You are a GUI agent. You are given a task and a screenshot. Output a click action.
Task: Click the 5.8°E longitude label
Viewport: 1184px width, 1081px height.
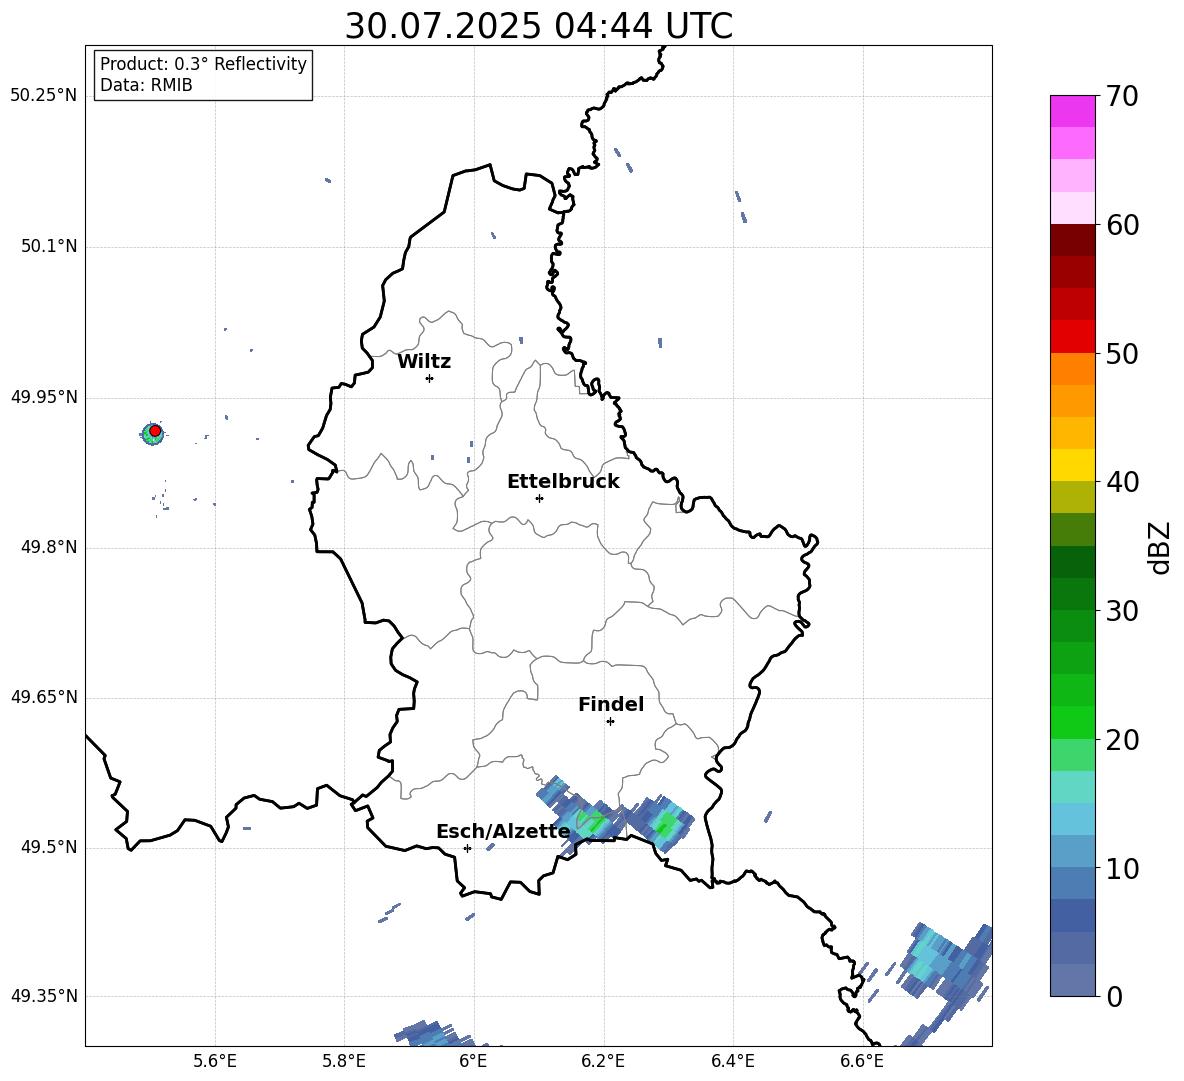pyautogui.click(x=344, y=1061)
